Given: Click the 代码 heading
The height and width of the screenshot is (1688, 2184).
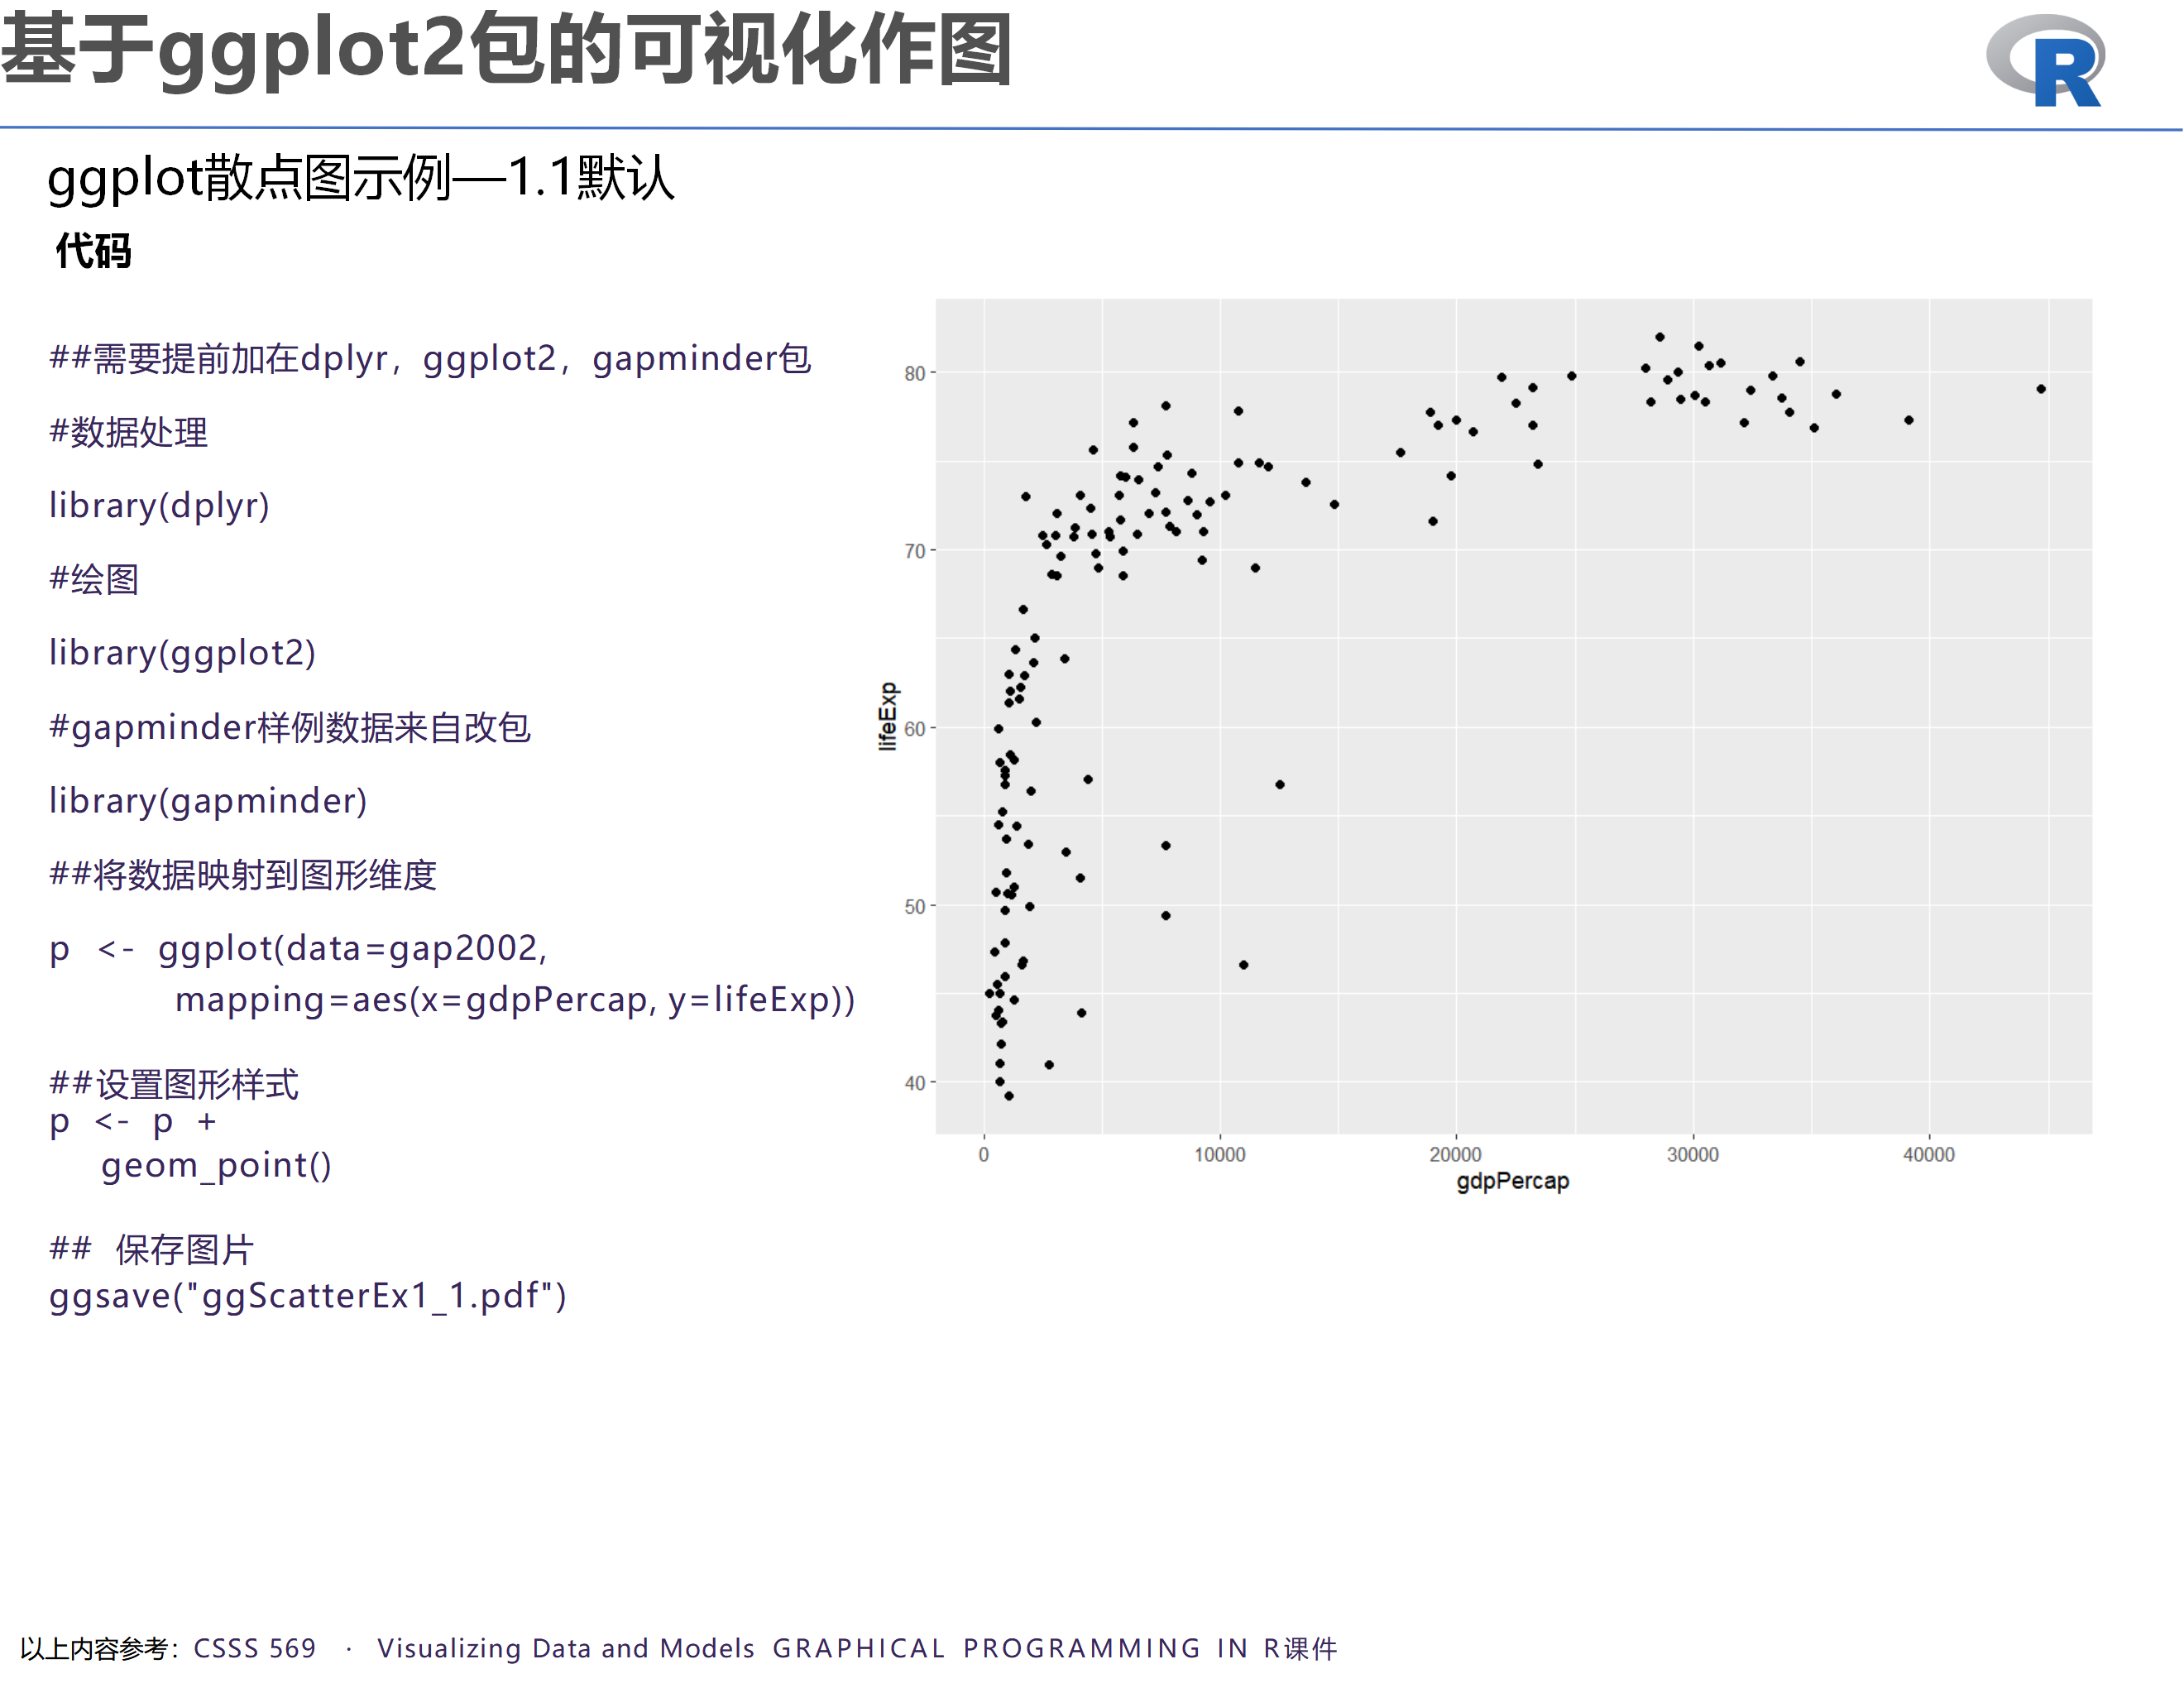Looking at the screenshot, I should pos(93,251).
